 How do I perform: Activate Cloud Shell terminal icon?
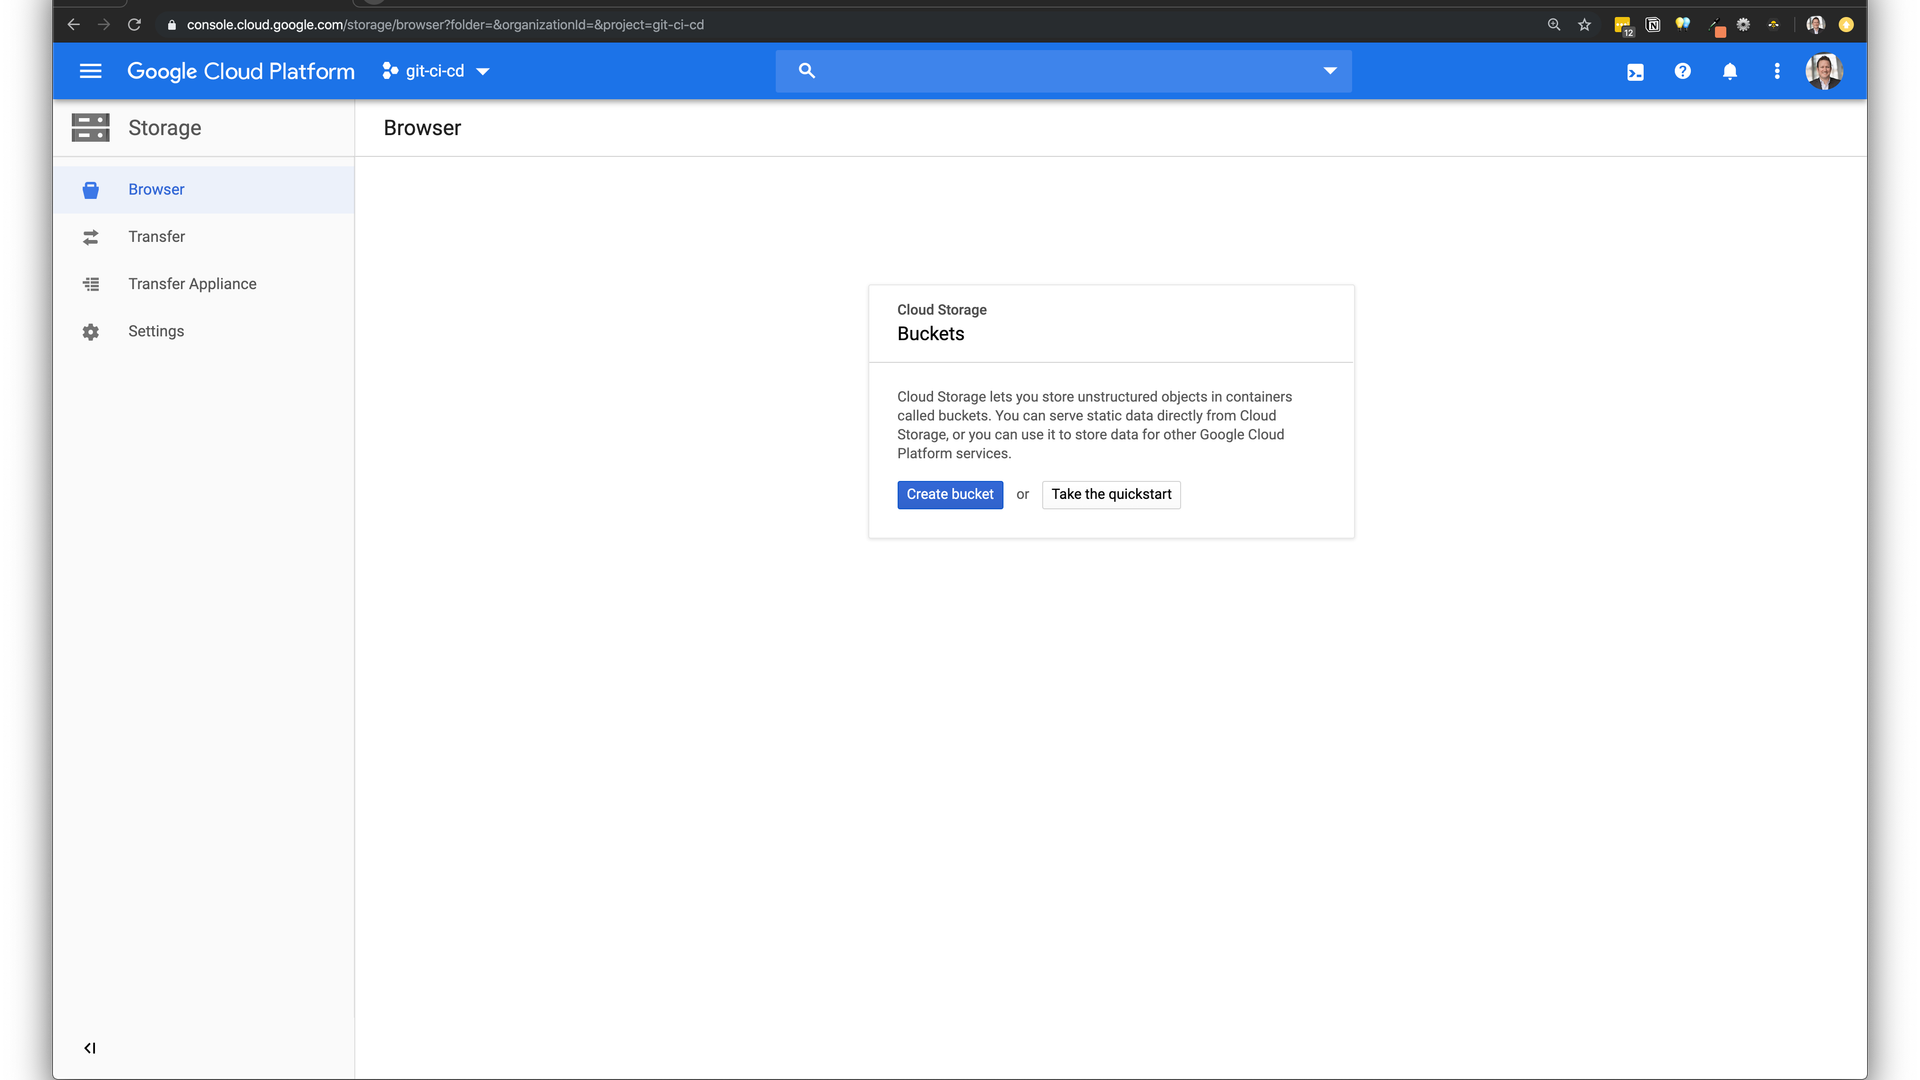(x=1635, y=72)
